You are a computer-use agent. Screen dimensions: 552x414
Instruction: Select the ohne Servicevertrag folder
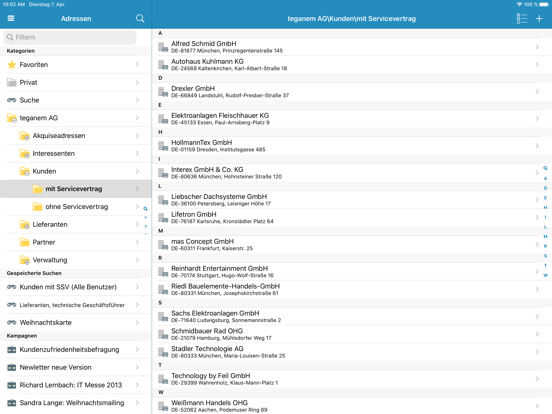(76, 207)
